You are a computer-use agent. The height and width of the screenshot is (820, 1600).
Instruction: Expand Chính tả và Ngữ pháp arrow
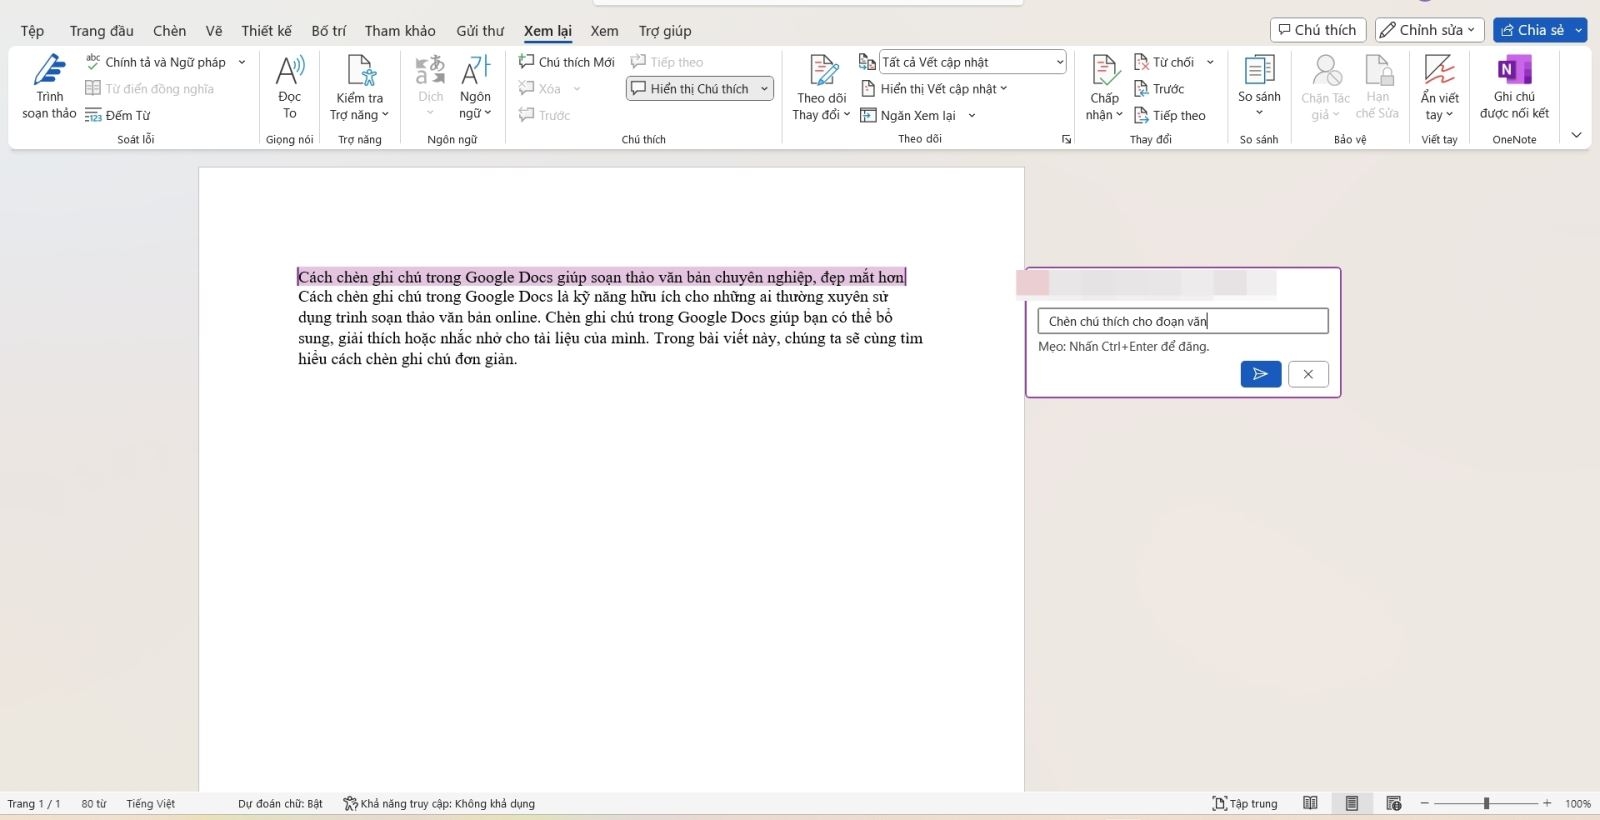click(242, 62)
